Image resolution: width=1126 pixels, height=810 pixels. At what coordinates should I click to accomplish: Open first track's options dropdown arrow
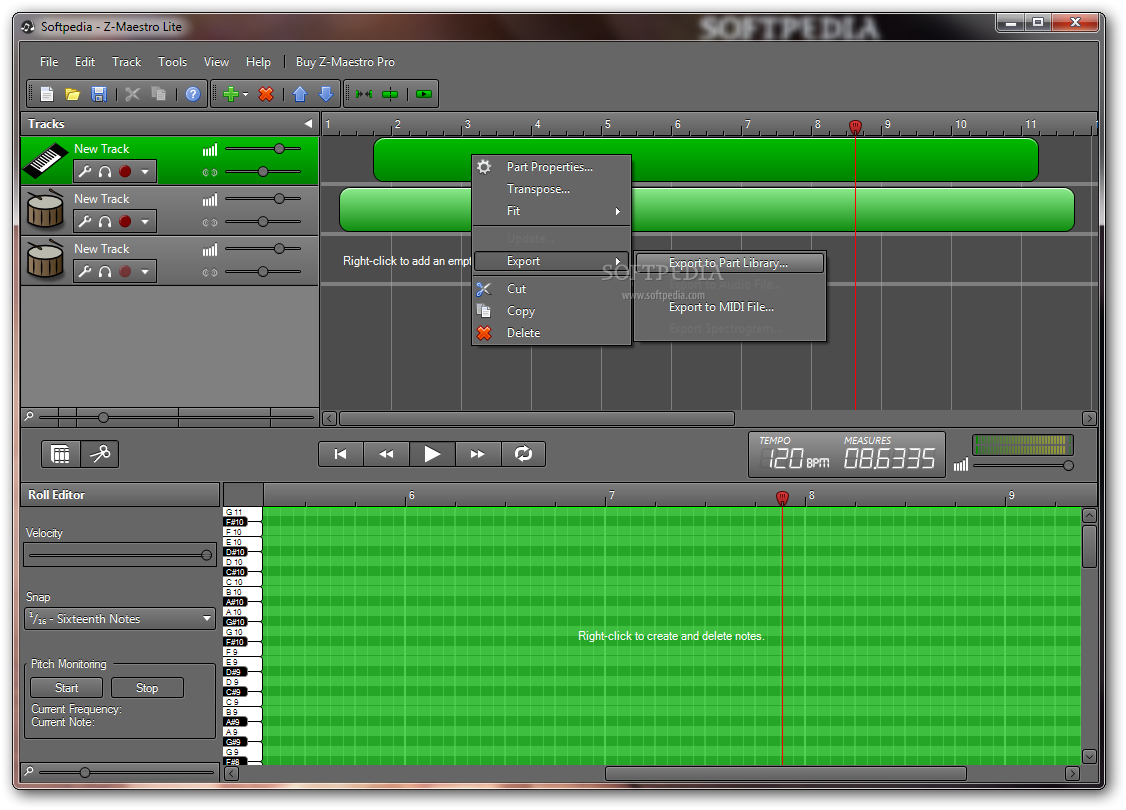tap(145, 172)
